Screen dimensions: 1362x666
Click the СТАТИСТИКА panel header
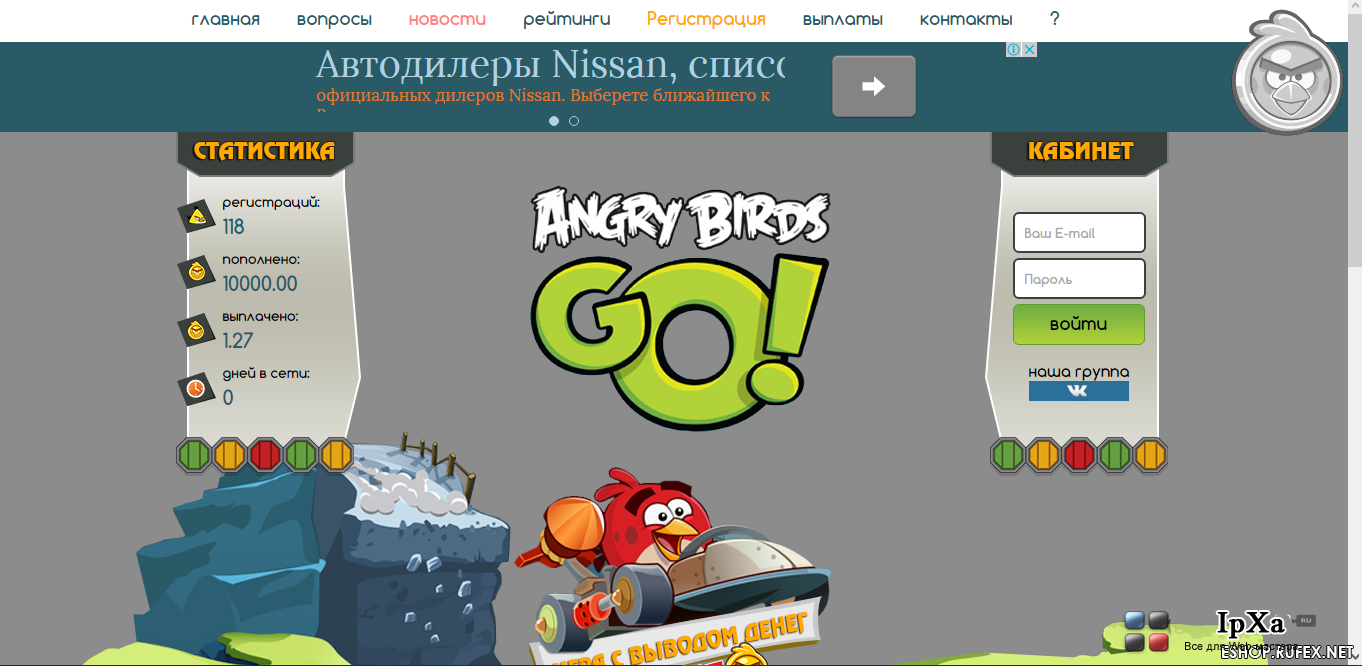[x=264, y=152]
